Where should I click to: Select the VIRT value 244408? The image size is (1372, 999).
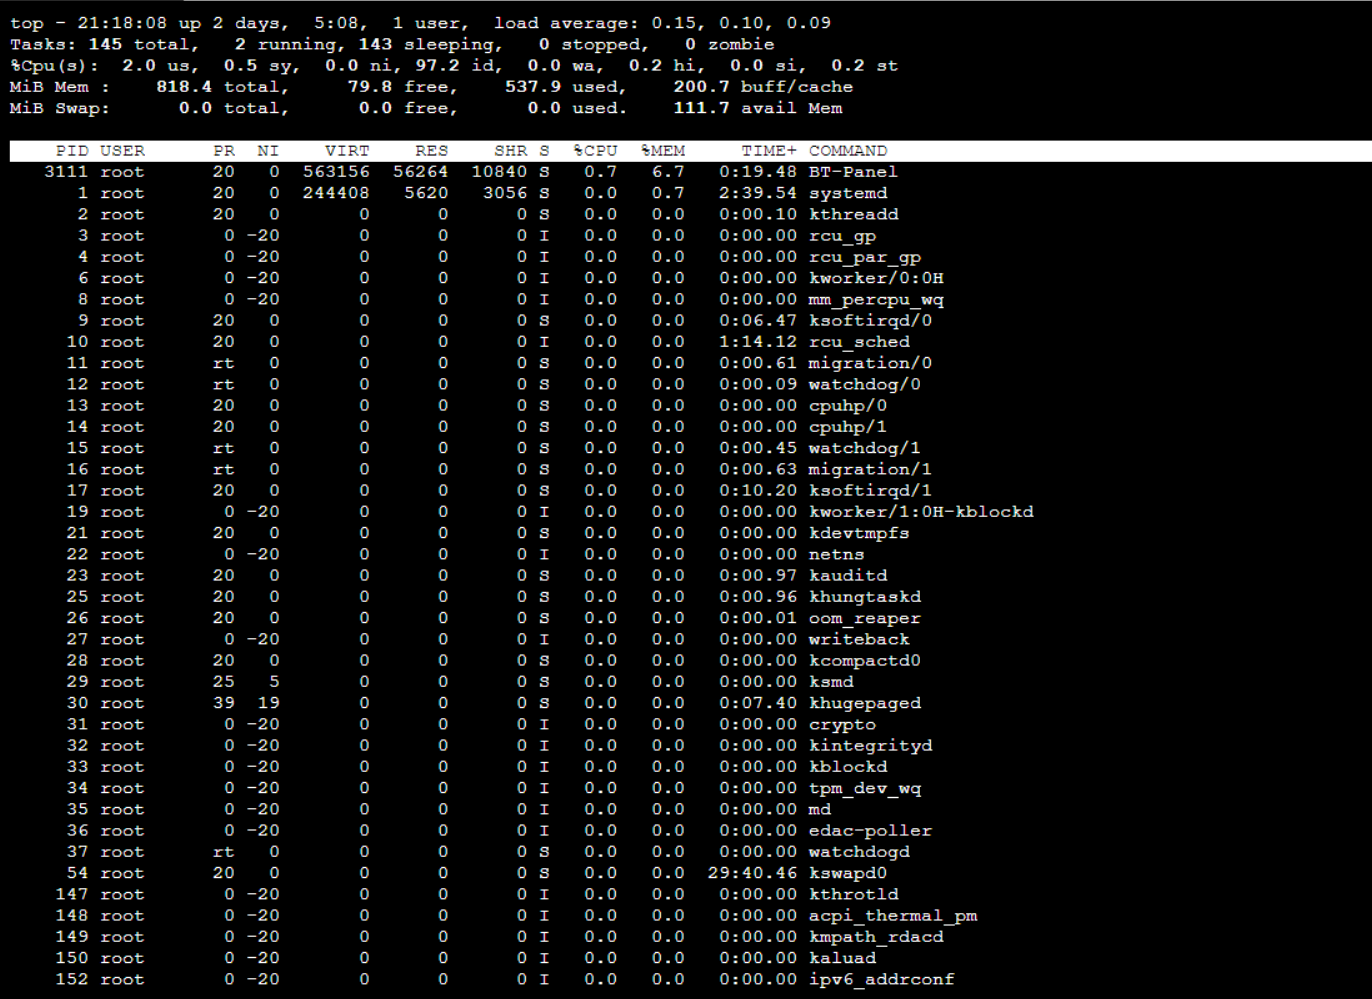click(x=336, y=193)
